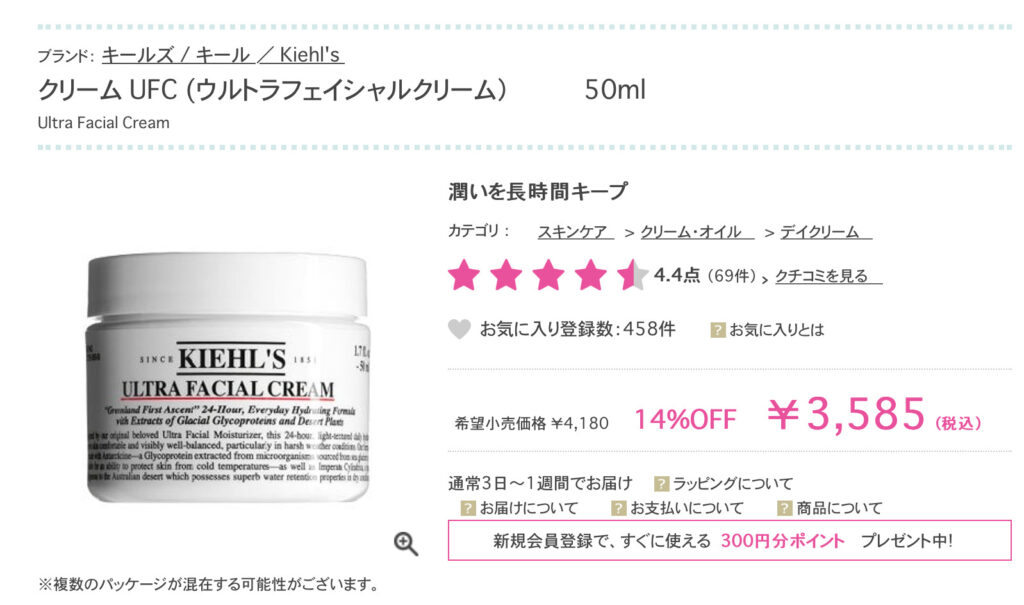This screenshot has width=1024, height=605.
Task: Open the 商品について product info link
Action: coord(839,508)
